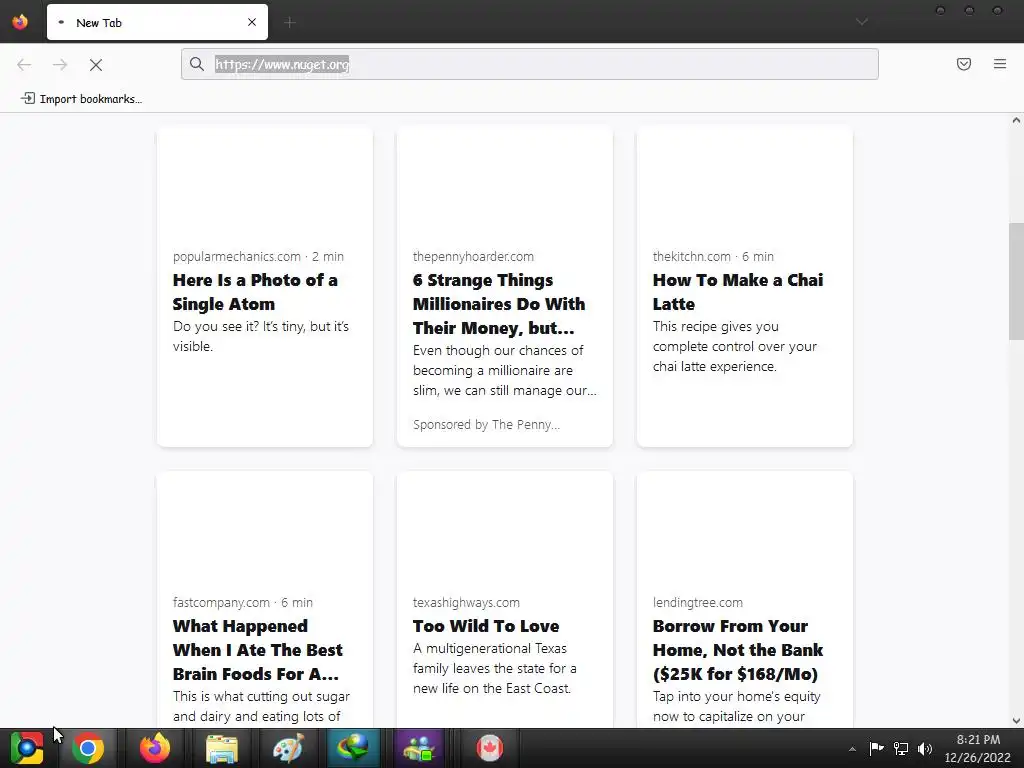Open the Firefox application menu
The image size is (1024, 768).
(x=1000, y=64)
